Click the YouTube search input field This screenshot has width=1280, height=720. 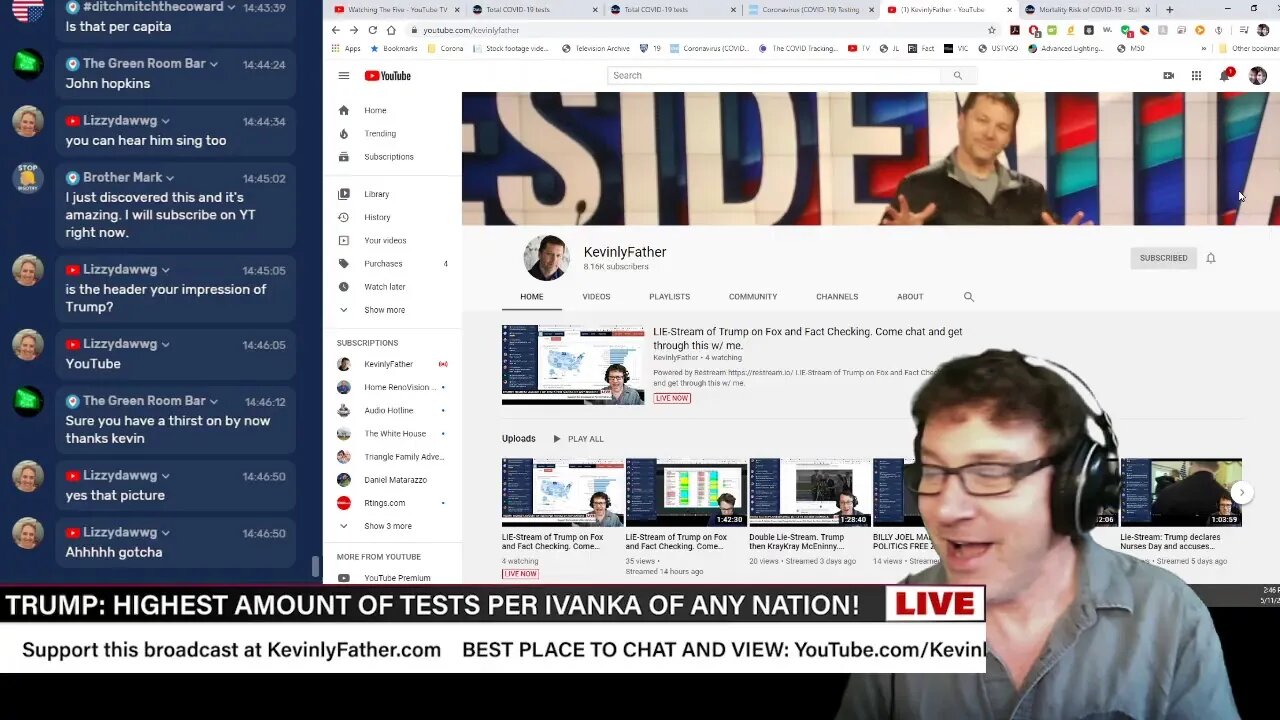(x=774, y=76)
